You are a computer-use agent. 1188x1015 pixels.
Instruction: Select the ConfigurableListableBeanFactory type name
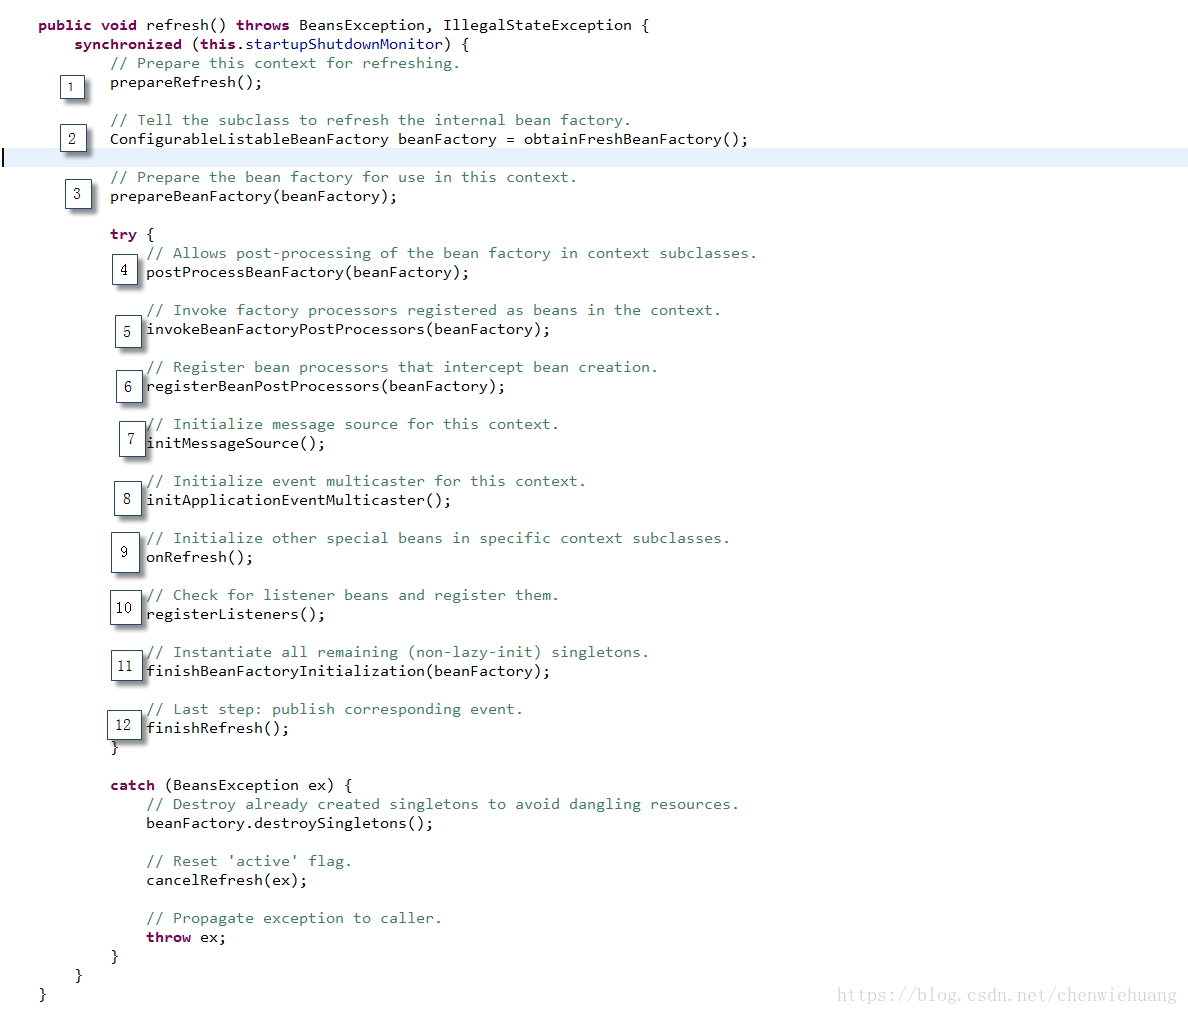[x=249, y=139]
